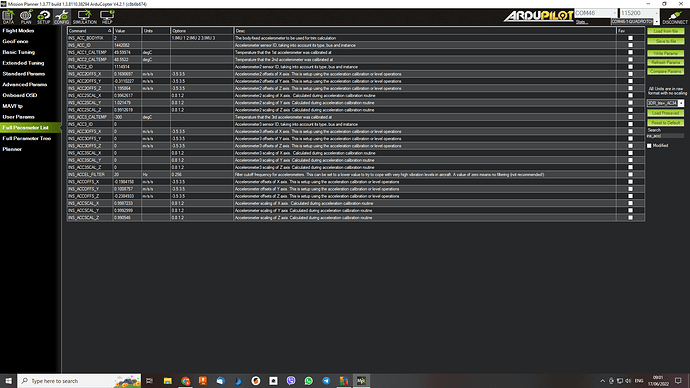The image size is (690, 388).
Task: Select Mission Planner taskbar icon
Action: [361, 381]
